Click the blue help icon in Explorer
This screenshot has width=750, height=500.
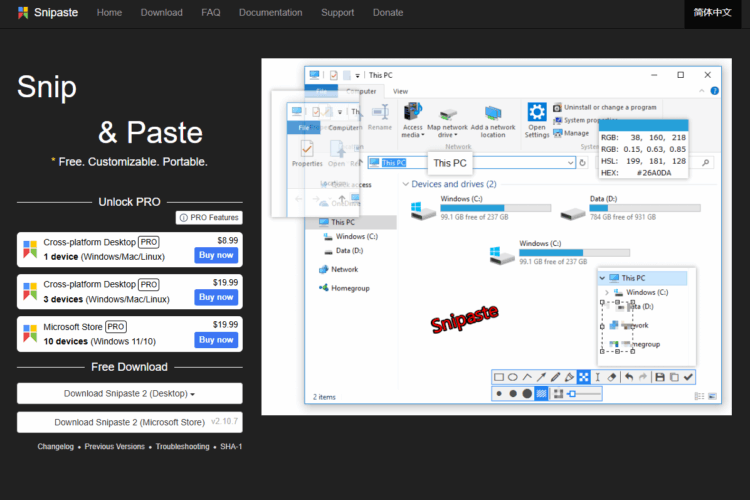pos(714,91)
